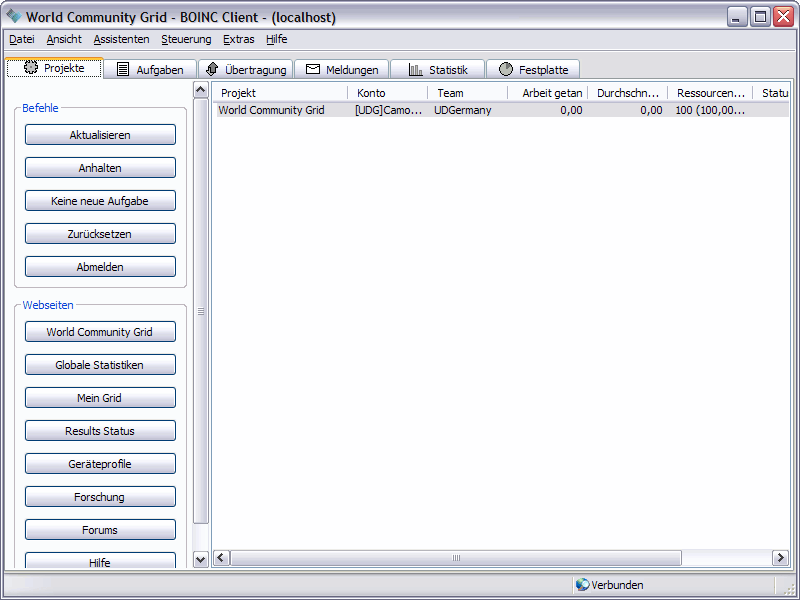Click the Forums button
Viewport: 800px width, 600px height.
coord(100,530)
